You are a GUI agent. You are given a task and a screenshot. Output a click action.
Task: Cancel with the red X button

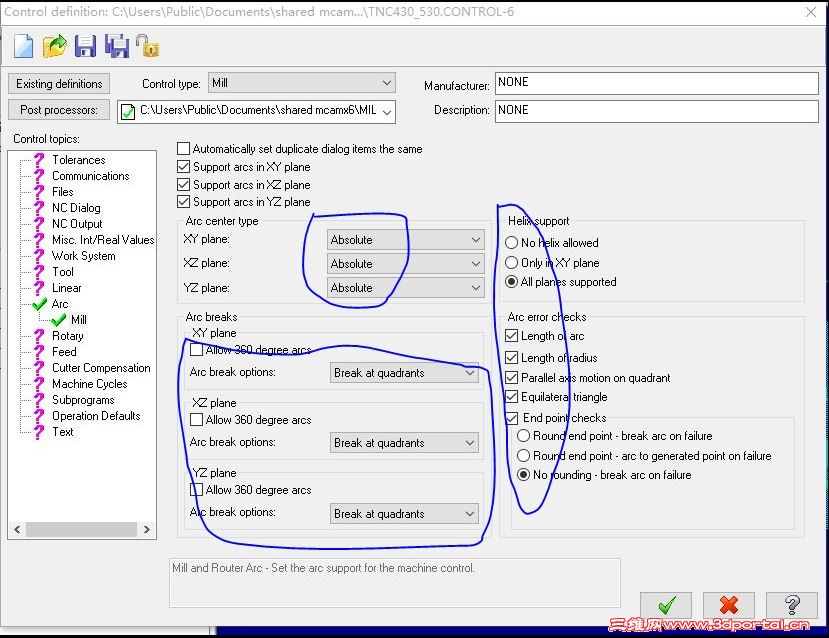[729, 604]
